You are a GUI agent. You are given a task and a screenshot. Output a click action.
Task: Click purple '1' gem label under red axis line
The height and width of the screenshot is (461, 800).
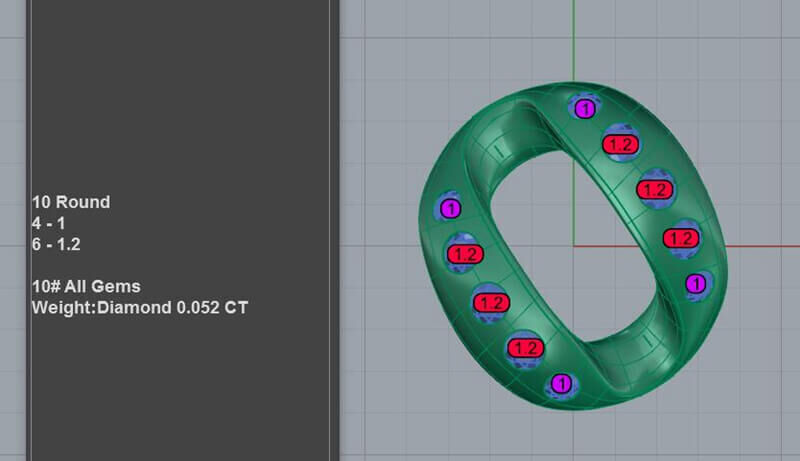pyautogui.click(x=696, y=284)
